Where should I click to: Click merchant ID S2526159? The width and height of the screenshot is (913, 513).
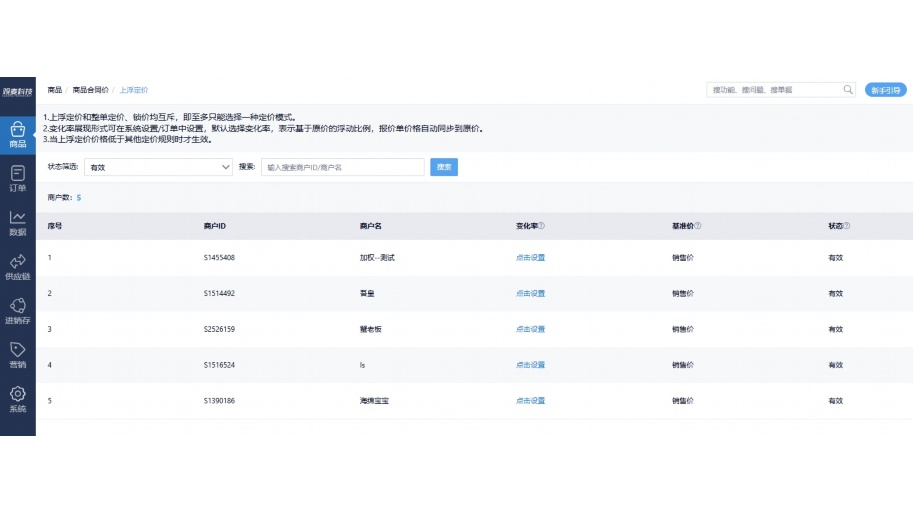(x=220, y=329)
